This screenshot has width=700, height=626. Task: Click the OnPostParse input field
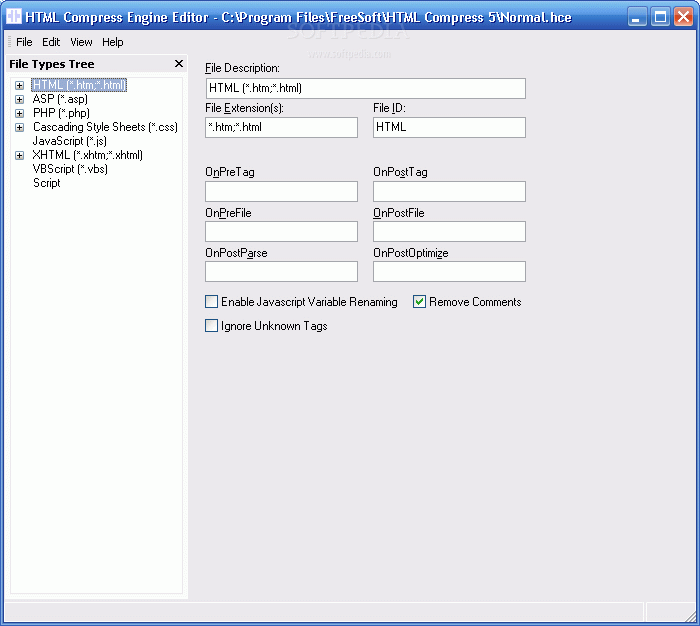click(x=281, y=271)
